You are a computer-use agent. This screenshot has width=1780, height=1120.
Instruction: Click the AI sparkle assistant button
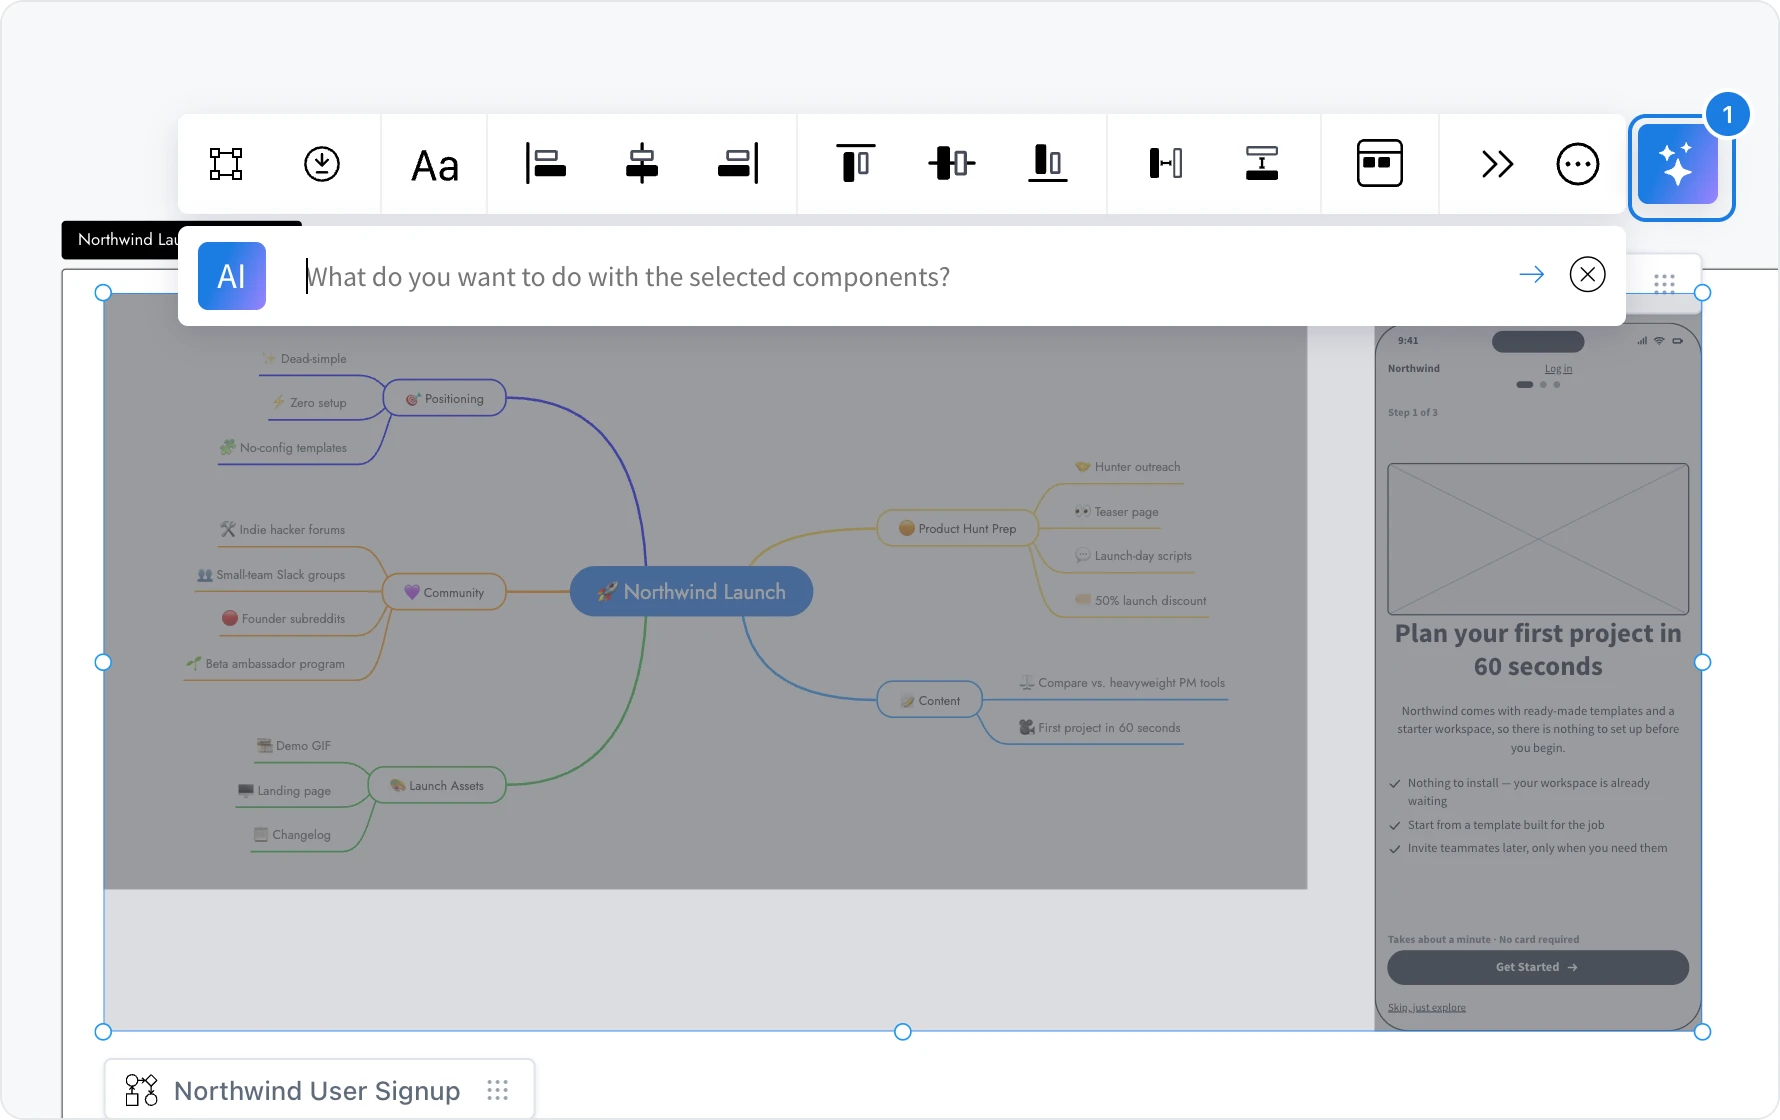click(x=1678, y=166)
